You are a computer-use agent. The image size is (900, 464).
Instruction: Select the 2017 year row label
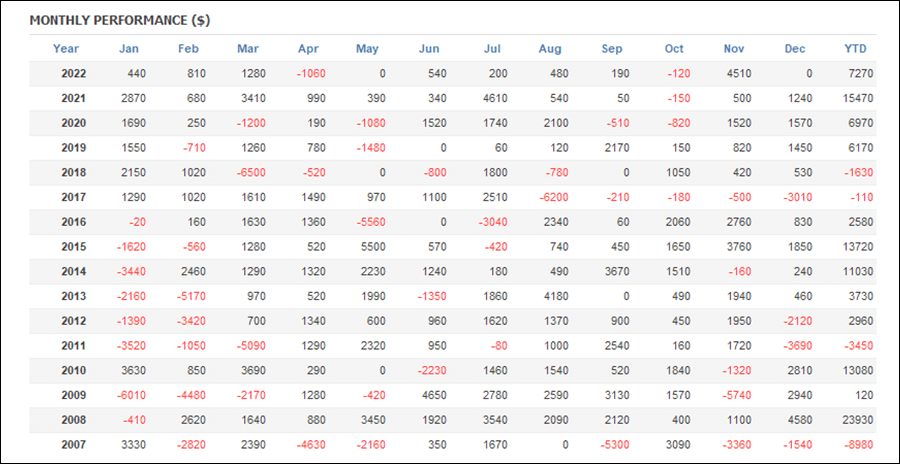(x=73, y=198)
